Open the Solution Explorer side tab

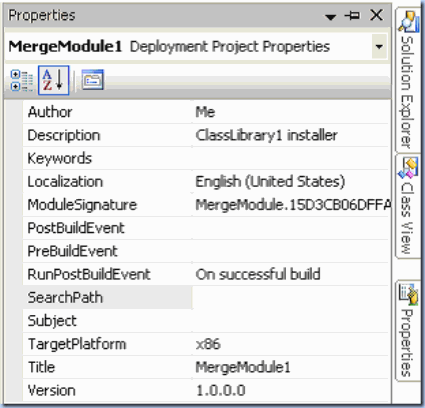pos(407,80)
